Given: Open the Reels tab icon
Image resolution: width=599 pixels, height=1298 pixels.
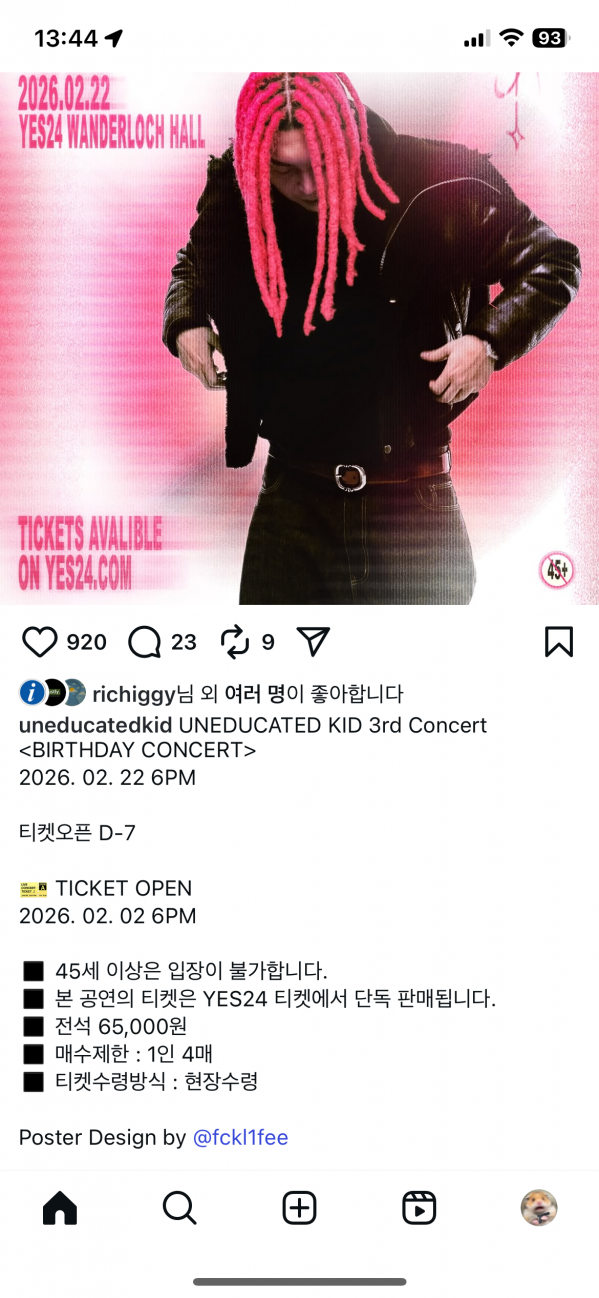Looking at the screenshot, I should pos(419,1208).
